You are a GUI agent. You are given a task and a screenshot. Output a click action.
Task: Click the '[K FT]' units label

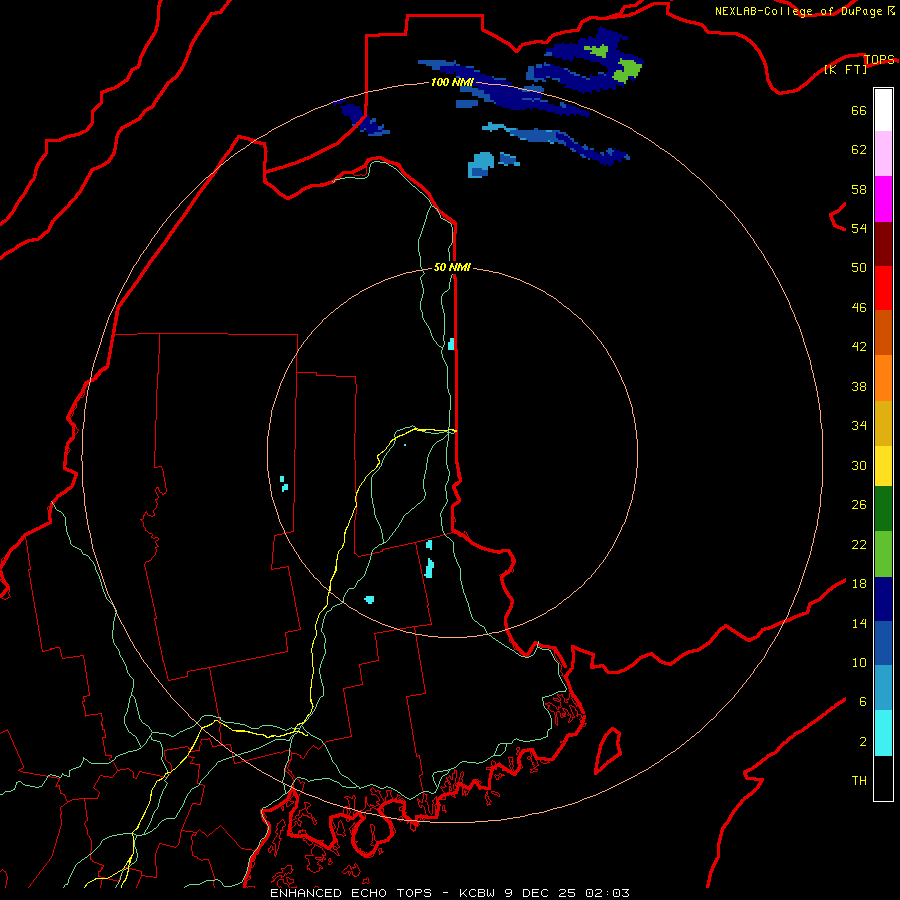[845, 69]
